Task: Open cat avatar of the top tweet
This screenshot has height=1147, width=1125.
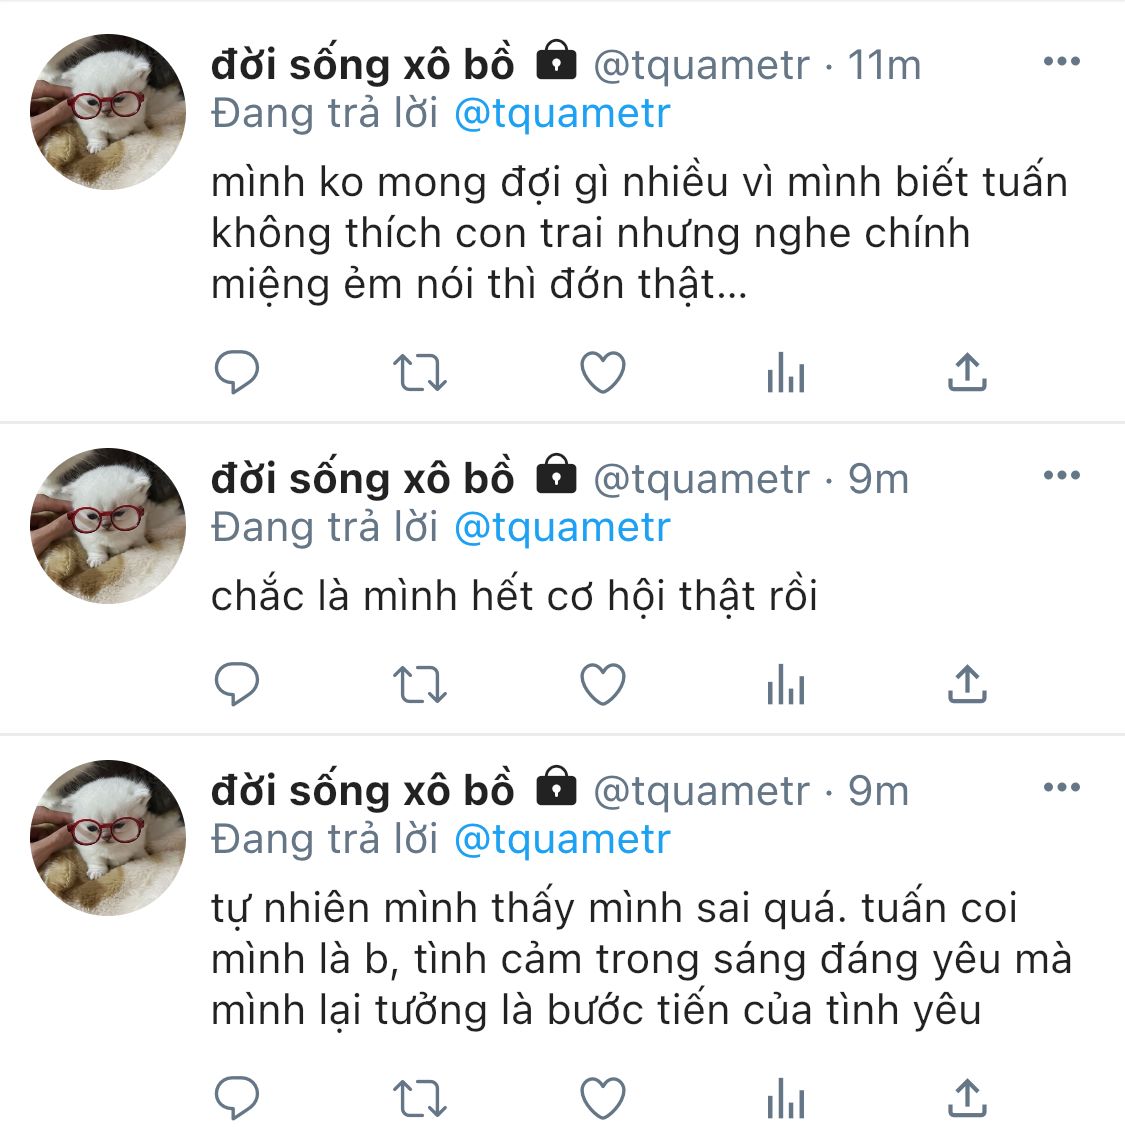Action: 108,112
